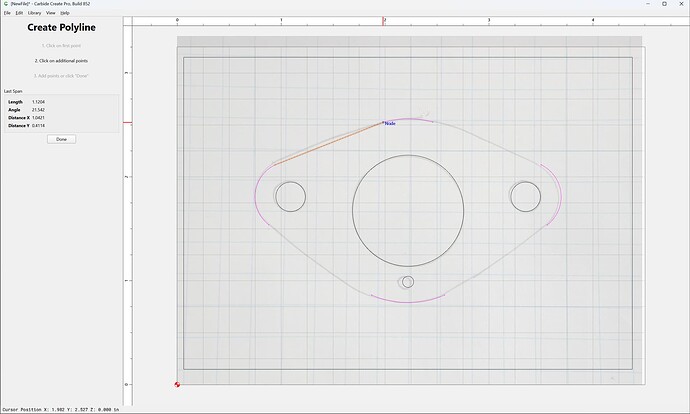The image size is (690, 414).
Task: Click the red origin marker icon
Action: [x=177, y=385]
